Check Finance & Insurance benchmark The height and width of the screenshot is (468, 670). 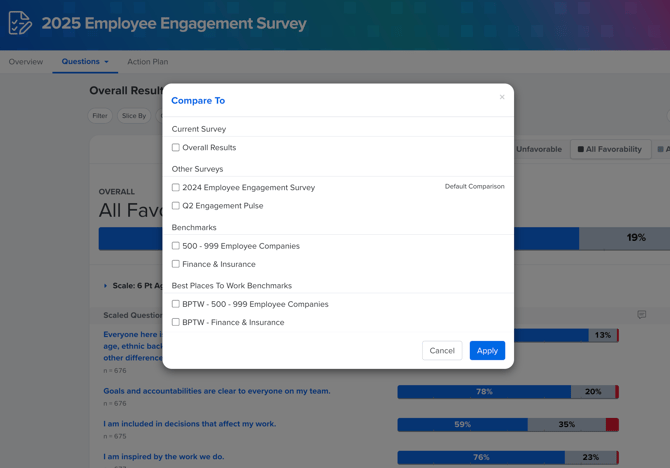pos(176,264)
